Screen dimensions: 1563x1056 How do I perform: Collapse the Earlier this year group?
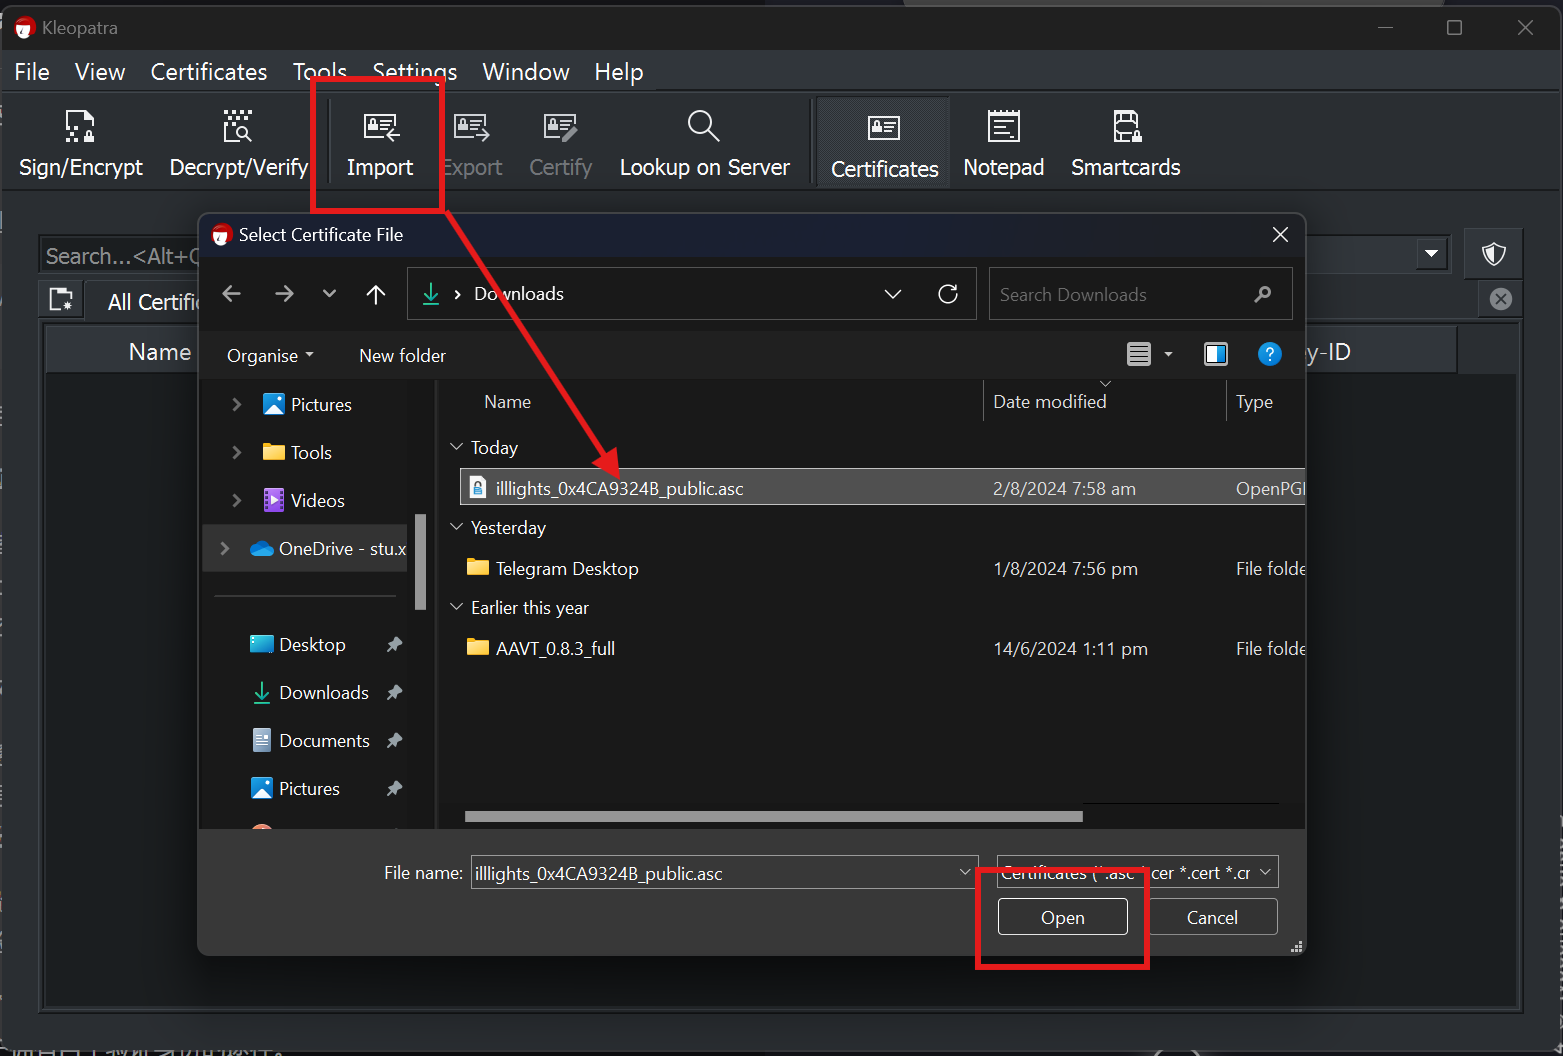pyautogui.click(x=457, y=607)
